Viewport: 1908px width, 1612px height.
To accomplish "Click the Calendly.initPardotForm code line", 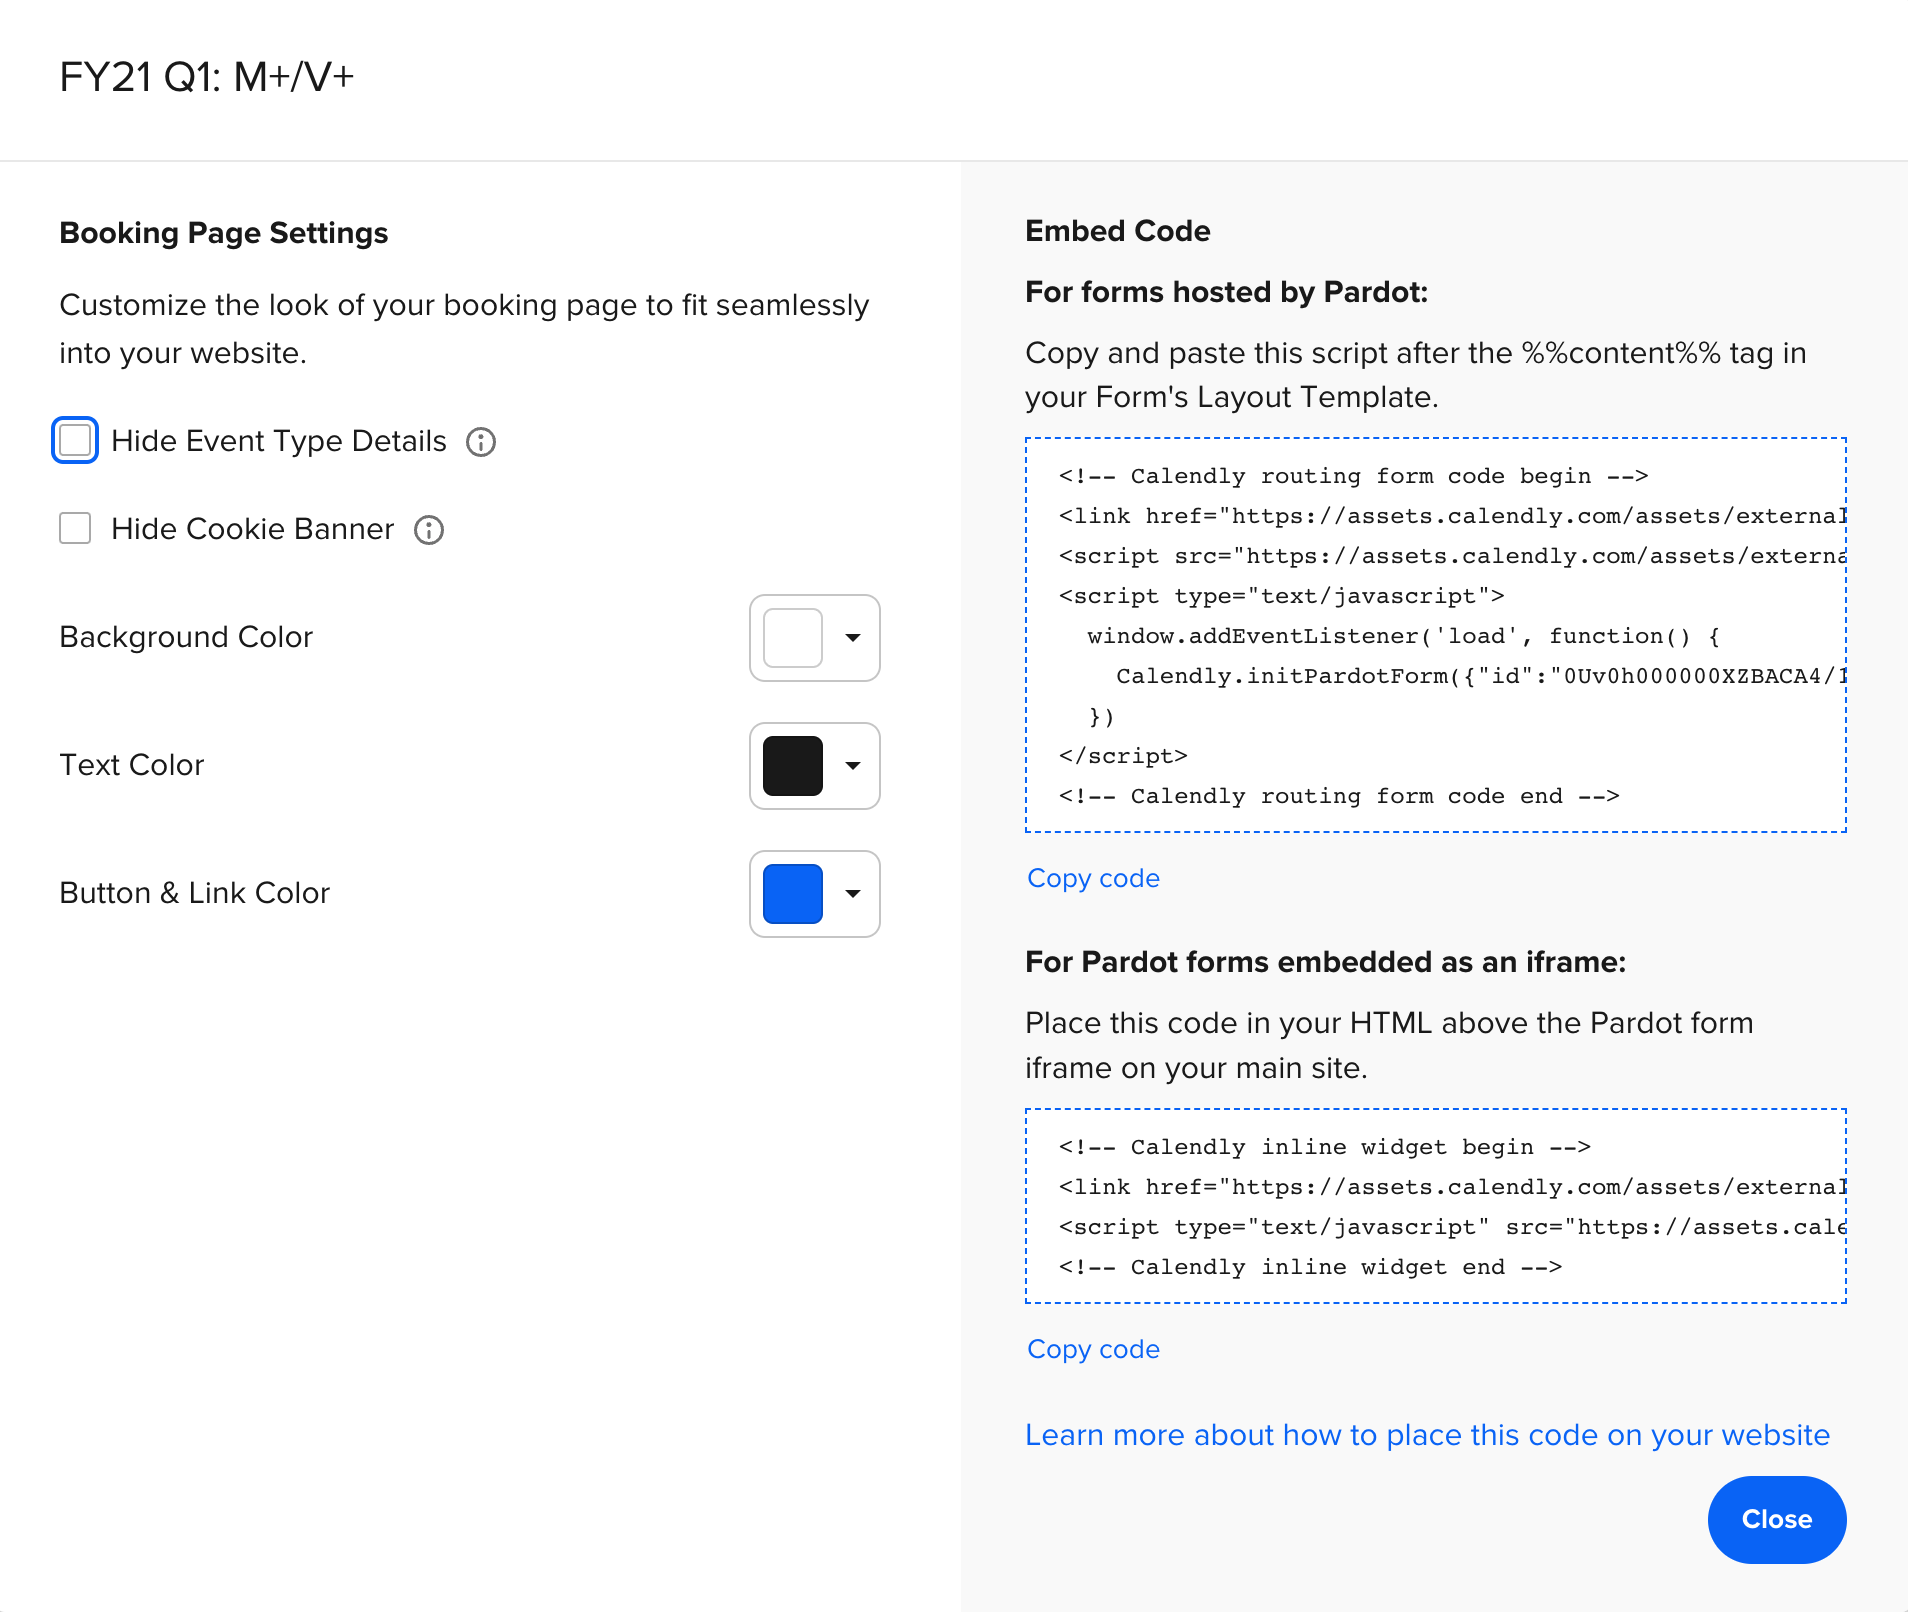I will 1480,676.
